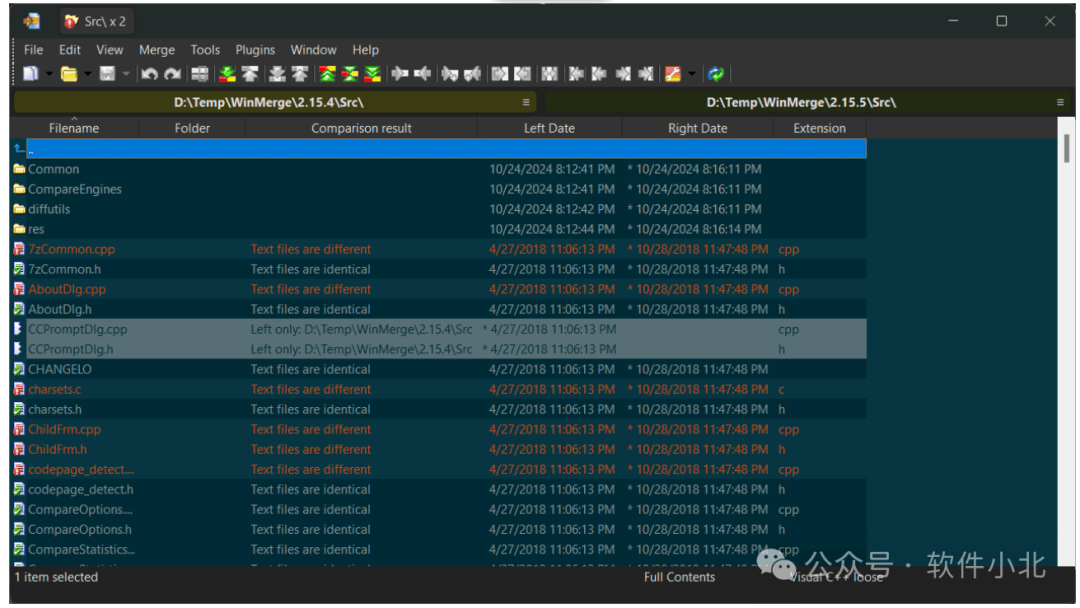Click the Auto Merge toolbar icon
The image size is (1080, 608).
pyautogui.click(x=549, y=74)
